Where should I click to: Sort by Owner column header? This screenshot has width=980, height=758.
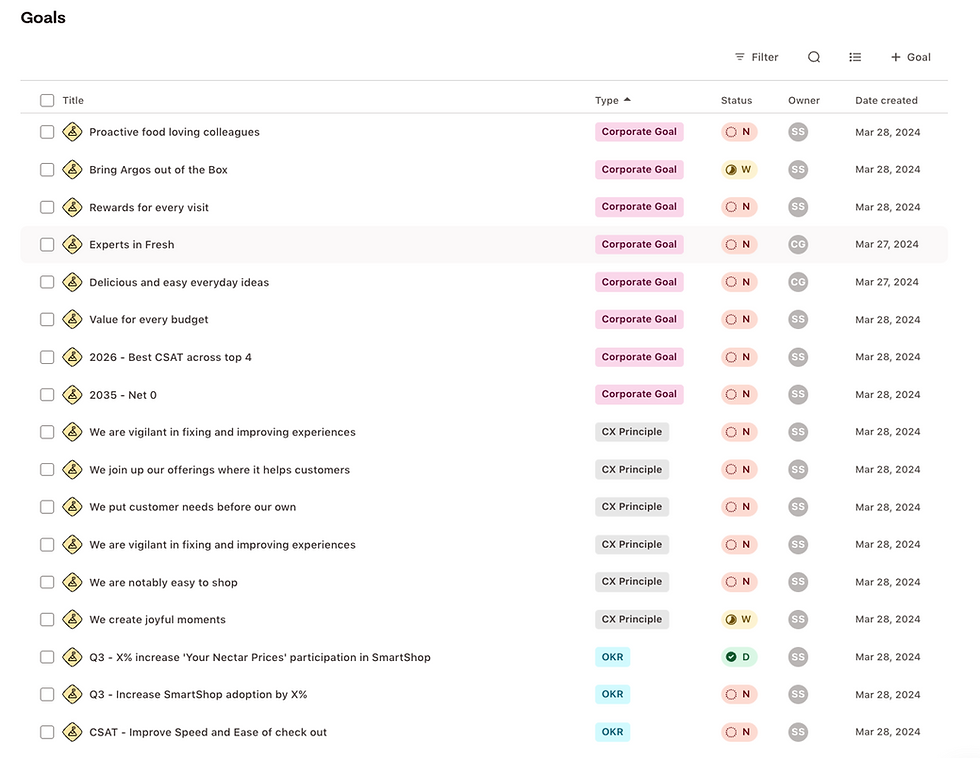click(804, 100)
